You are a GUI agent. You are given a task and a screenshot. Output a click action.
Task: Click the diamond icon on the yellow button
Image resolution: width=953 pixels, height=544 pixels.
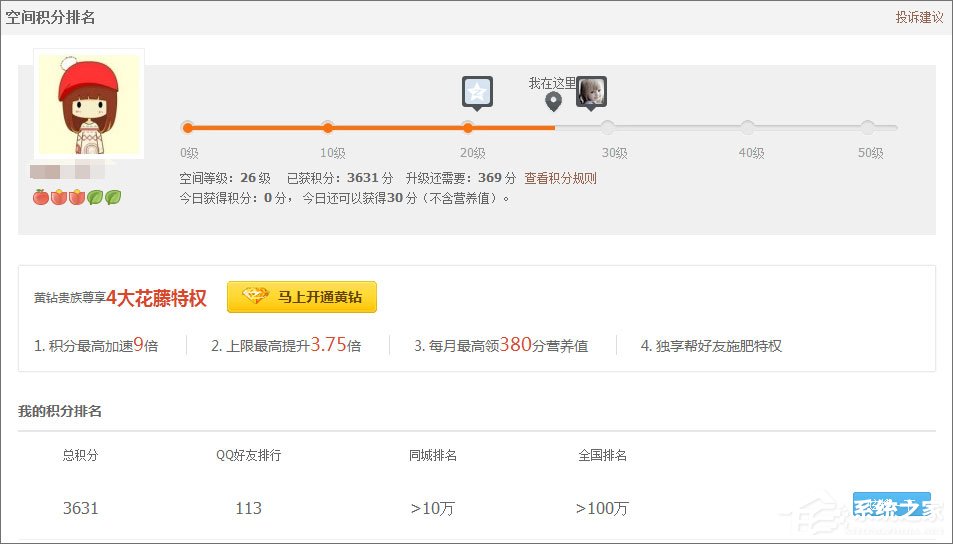click(x=256, y=297)
